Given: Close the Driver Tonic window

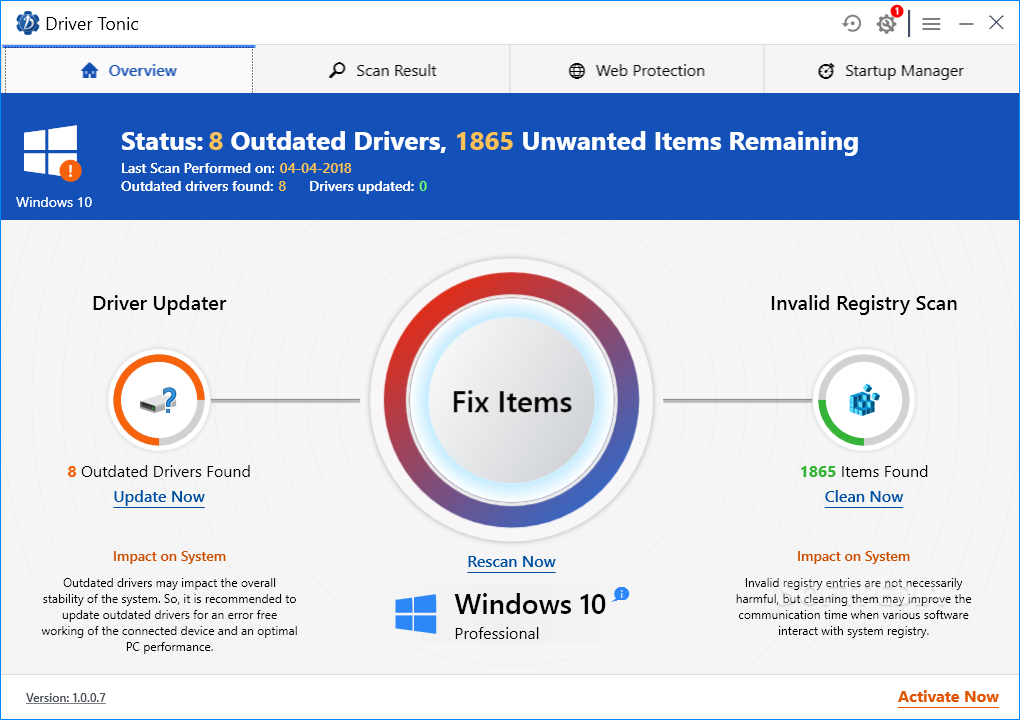Looking at the screenshot, I should (x=996, y=23).
